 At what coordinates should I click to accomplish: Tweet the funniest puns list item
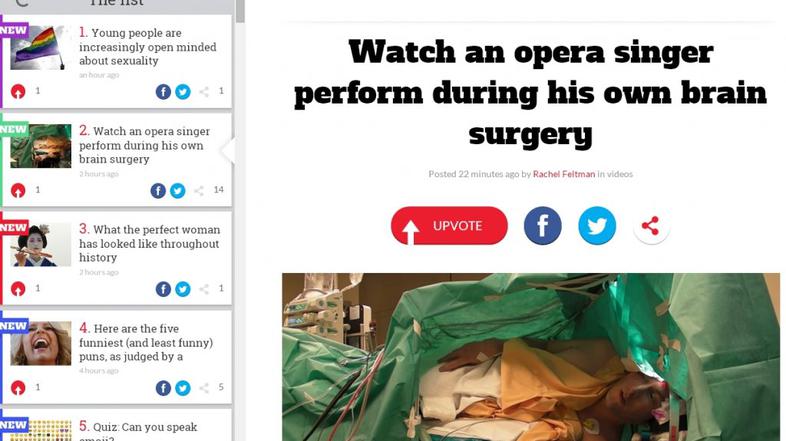pyautogui.click(x=183, y=388)
